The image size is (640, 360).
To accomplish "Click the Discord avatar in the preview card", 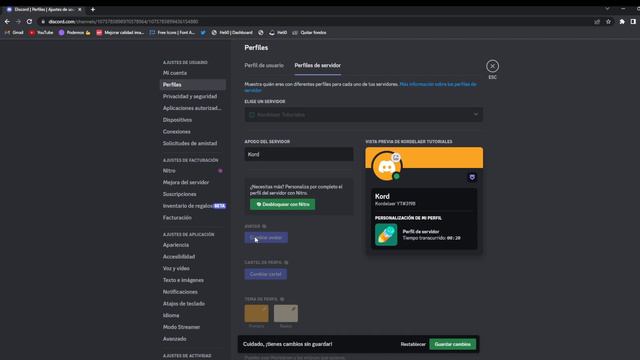I will 386,167.
